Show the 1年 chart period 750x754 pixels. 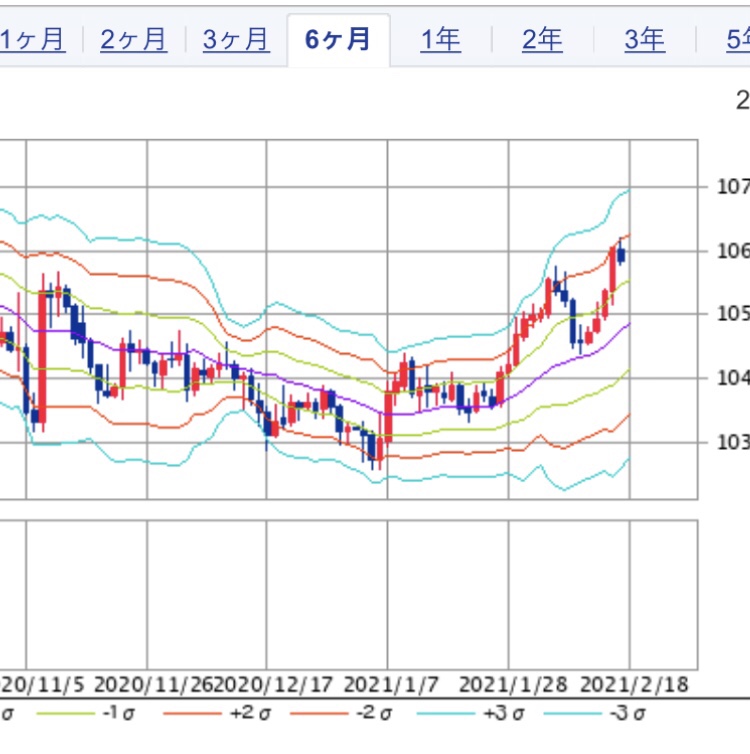click(440, 40)
